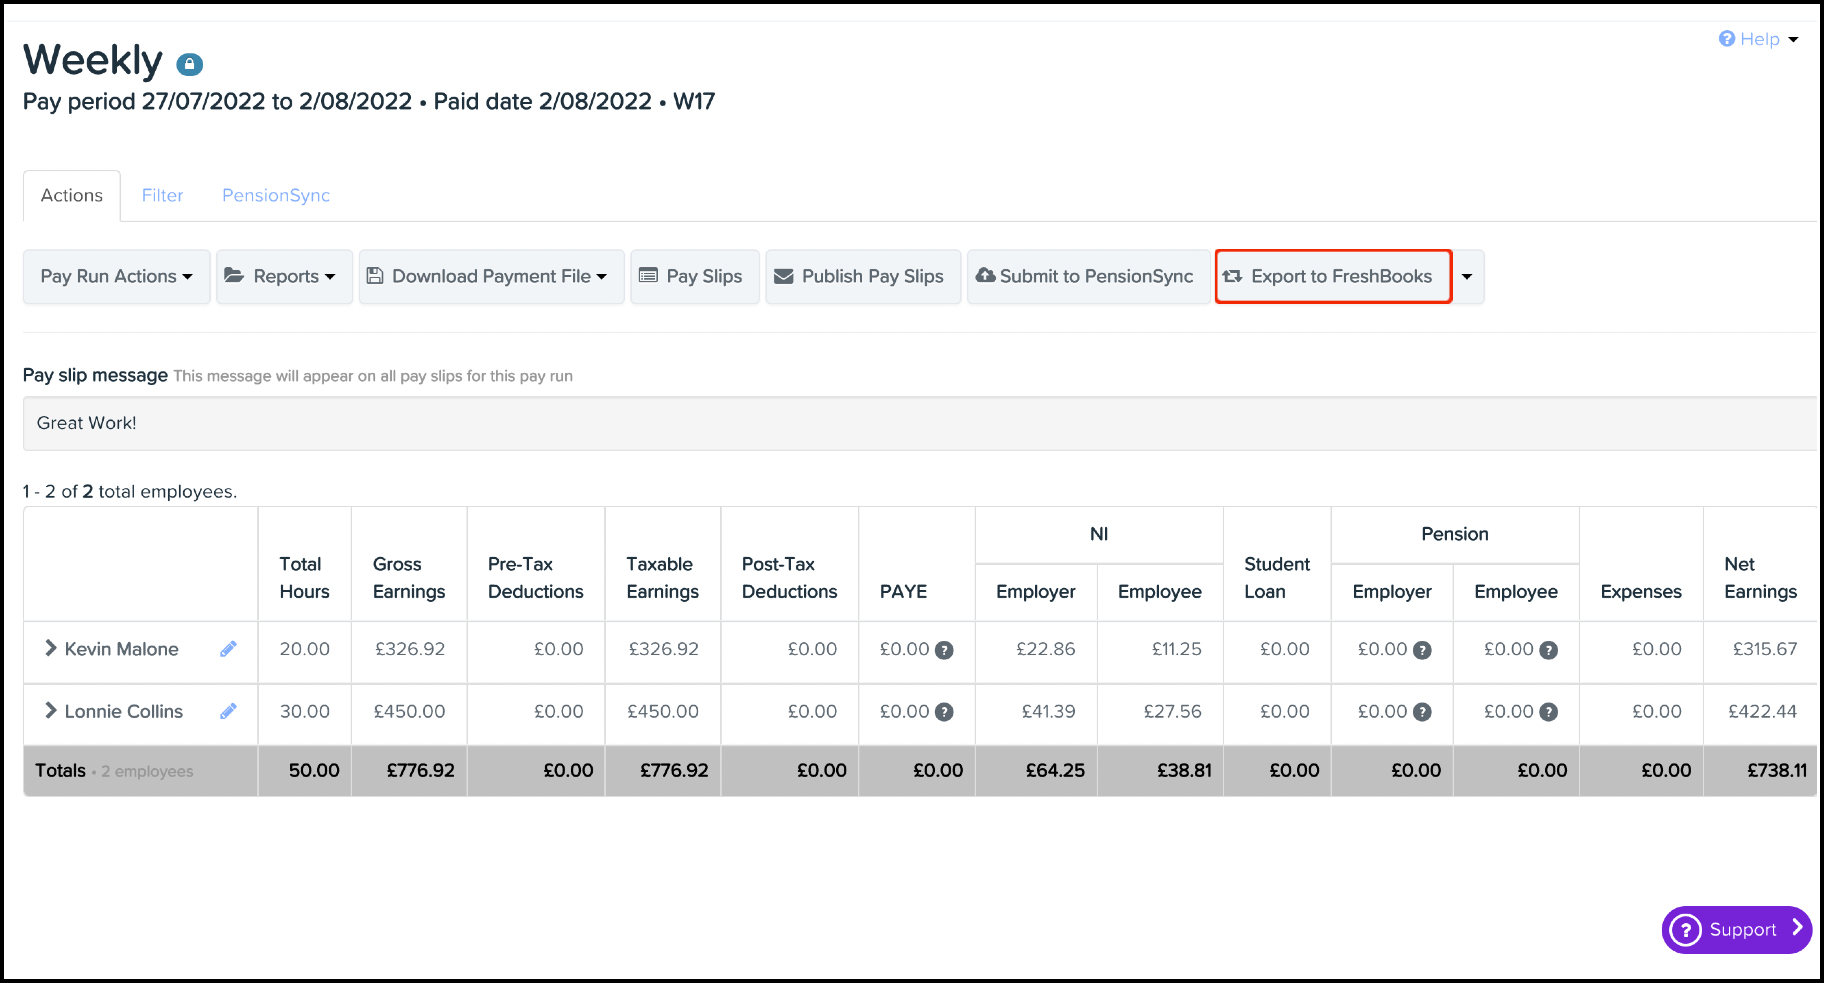Switch to the Filter tab
1824x983 pixels.
pyautogui.click(x=162, y=195)
